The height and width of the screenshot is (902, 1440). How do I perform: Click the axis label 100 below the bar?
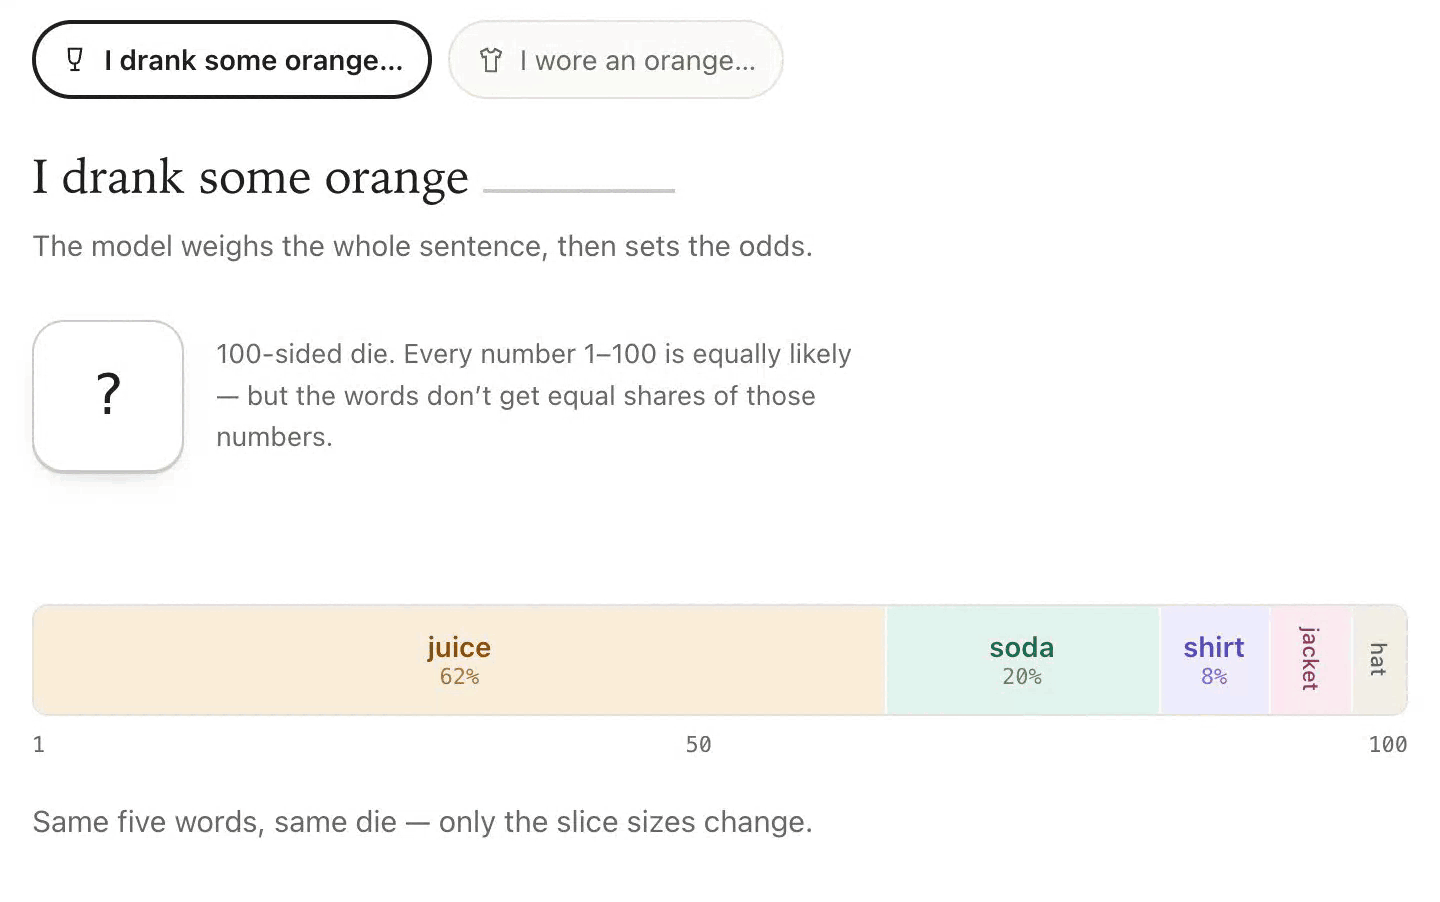1388,744
